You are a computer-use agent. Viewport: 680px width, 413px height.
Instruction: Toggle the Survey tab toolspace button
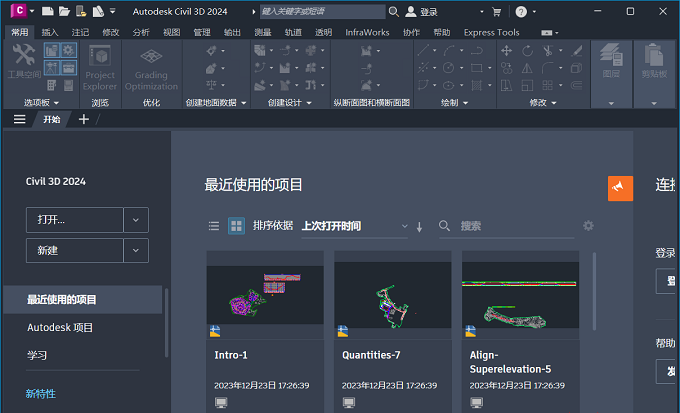click(52, 68)
